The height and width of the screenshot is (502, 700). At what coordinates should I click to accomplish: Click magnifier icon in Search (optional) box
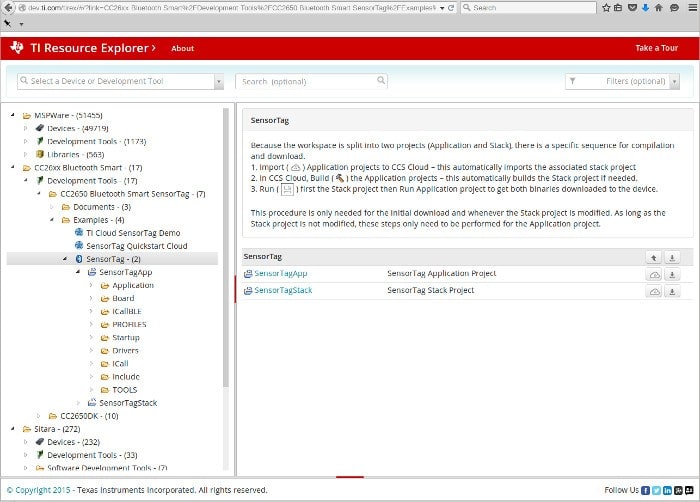point(381,80)
